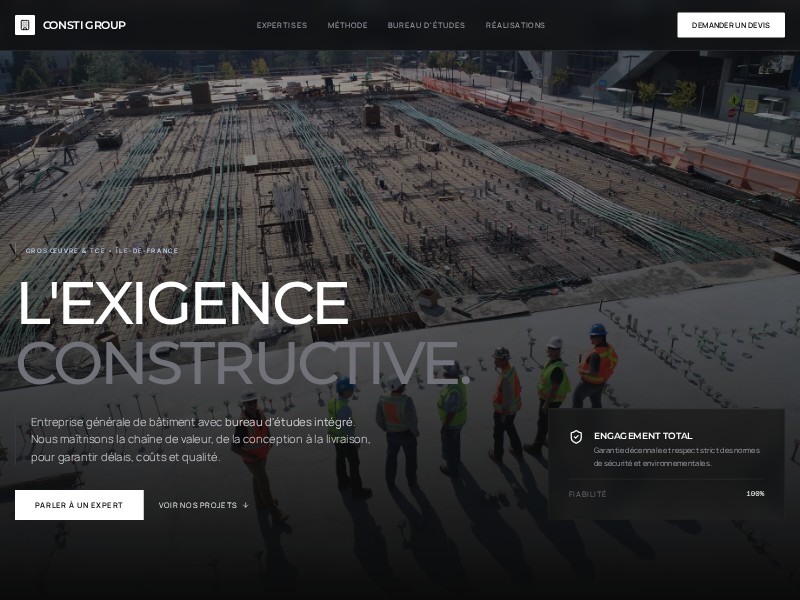Click the DEMANDER UN DEVIS button
800x600 pixels.
pos(730,25)
